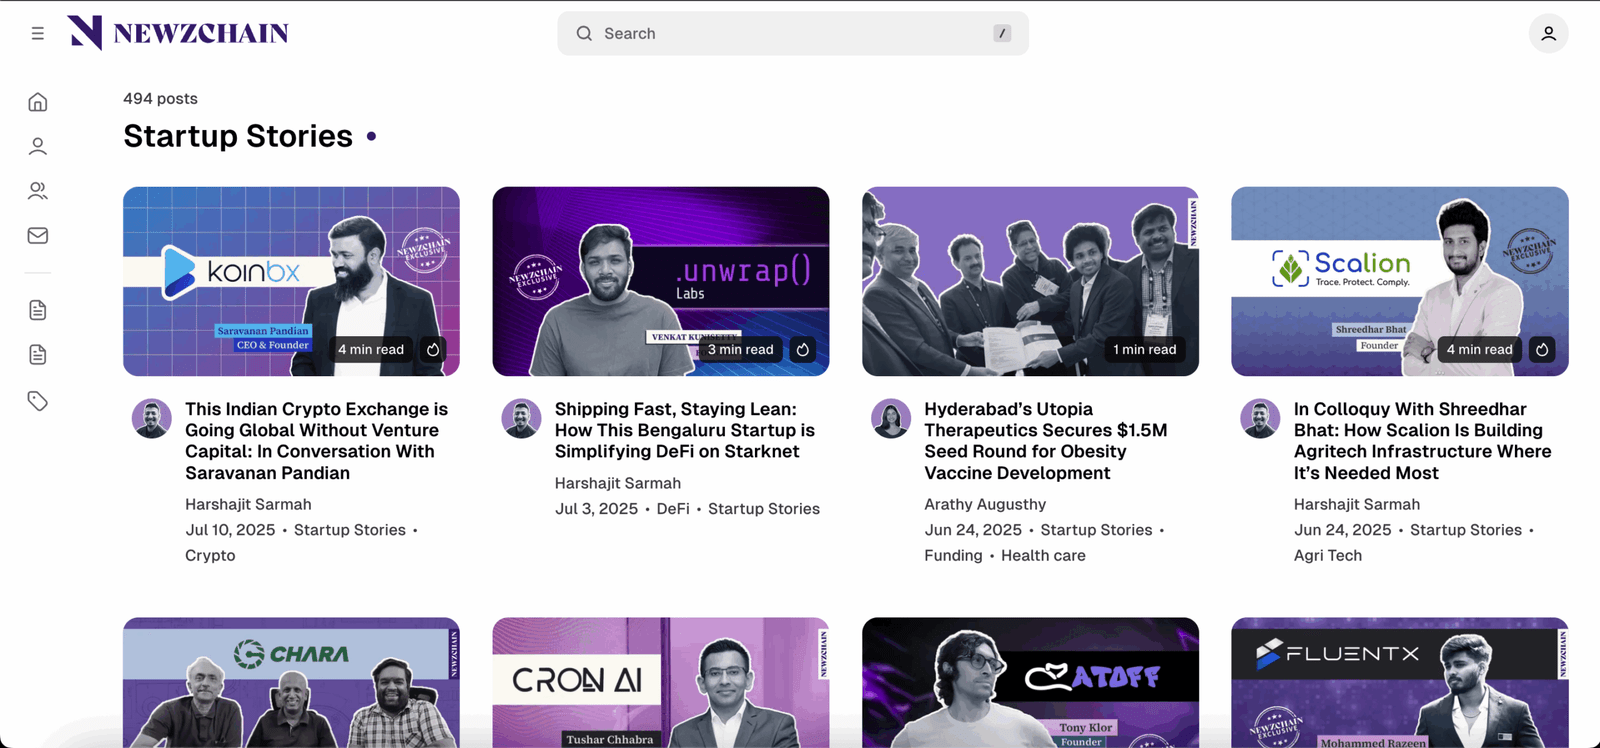The height and width of the screenshot is (748, 1600).
Task: Open the unwrap() Labs article thumbnail
Action: pos(661,281)
